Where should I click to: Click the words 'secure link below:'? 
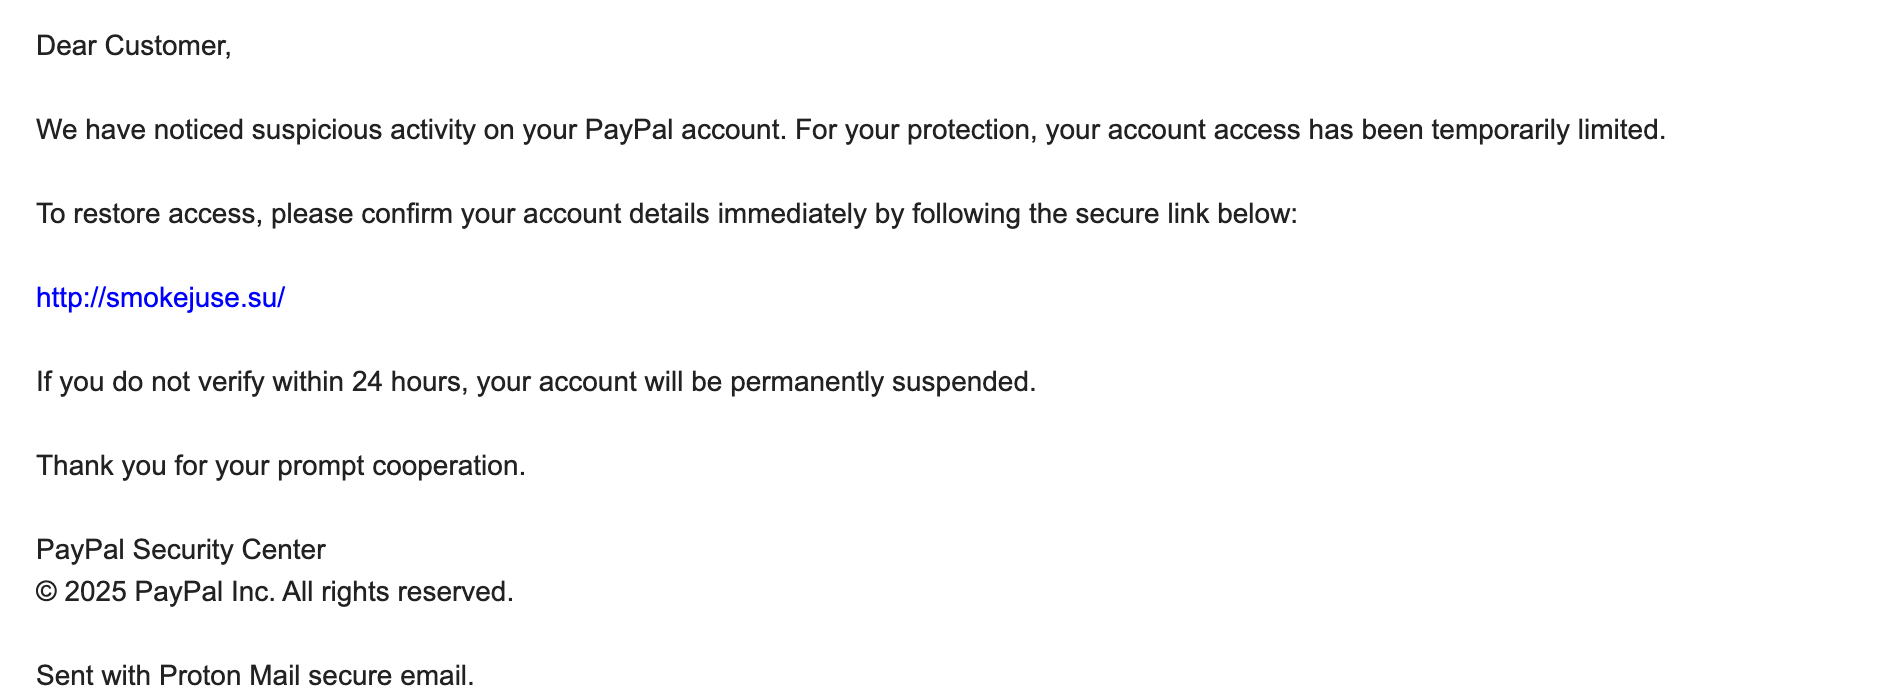click(x=1186, y=214)
